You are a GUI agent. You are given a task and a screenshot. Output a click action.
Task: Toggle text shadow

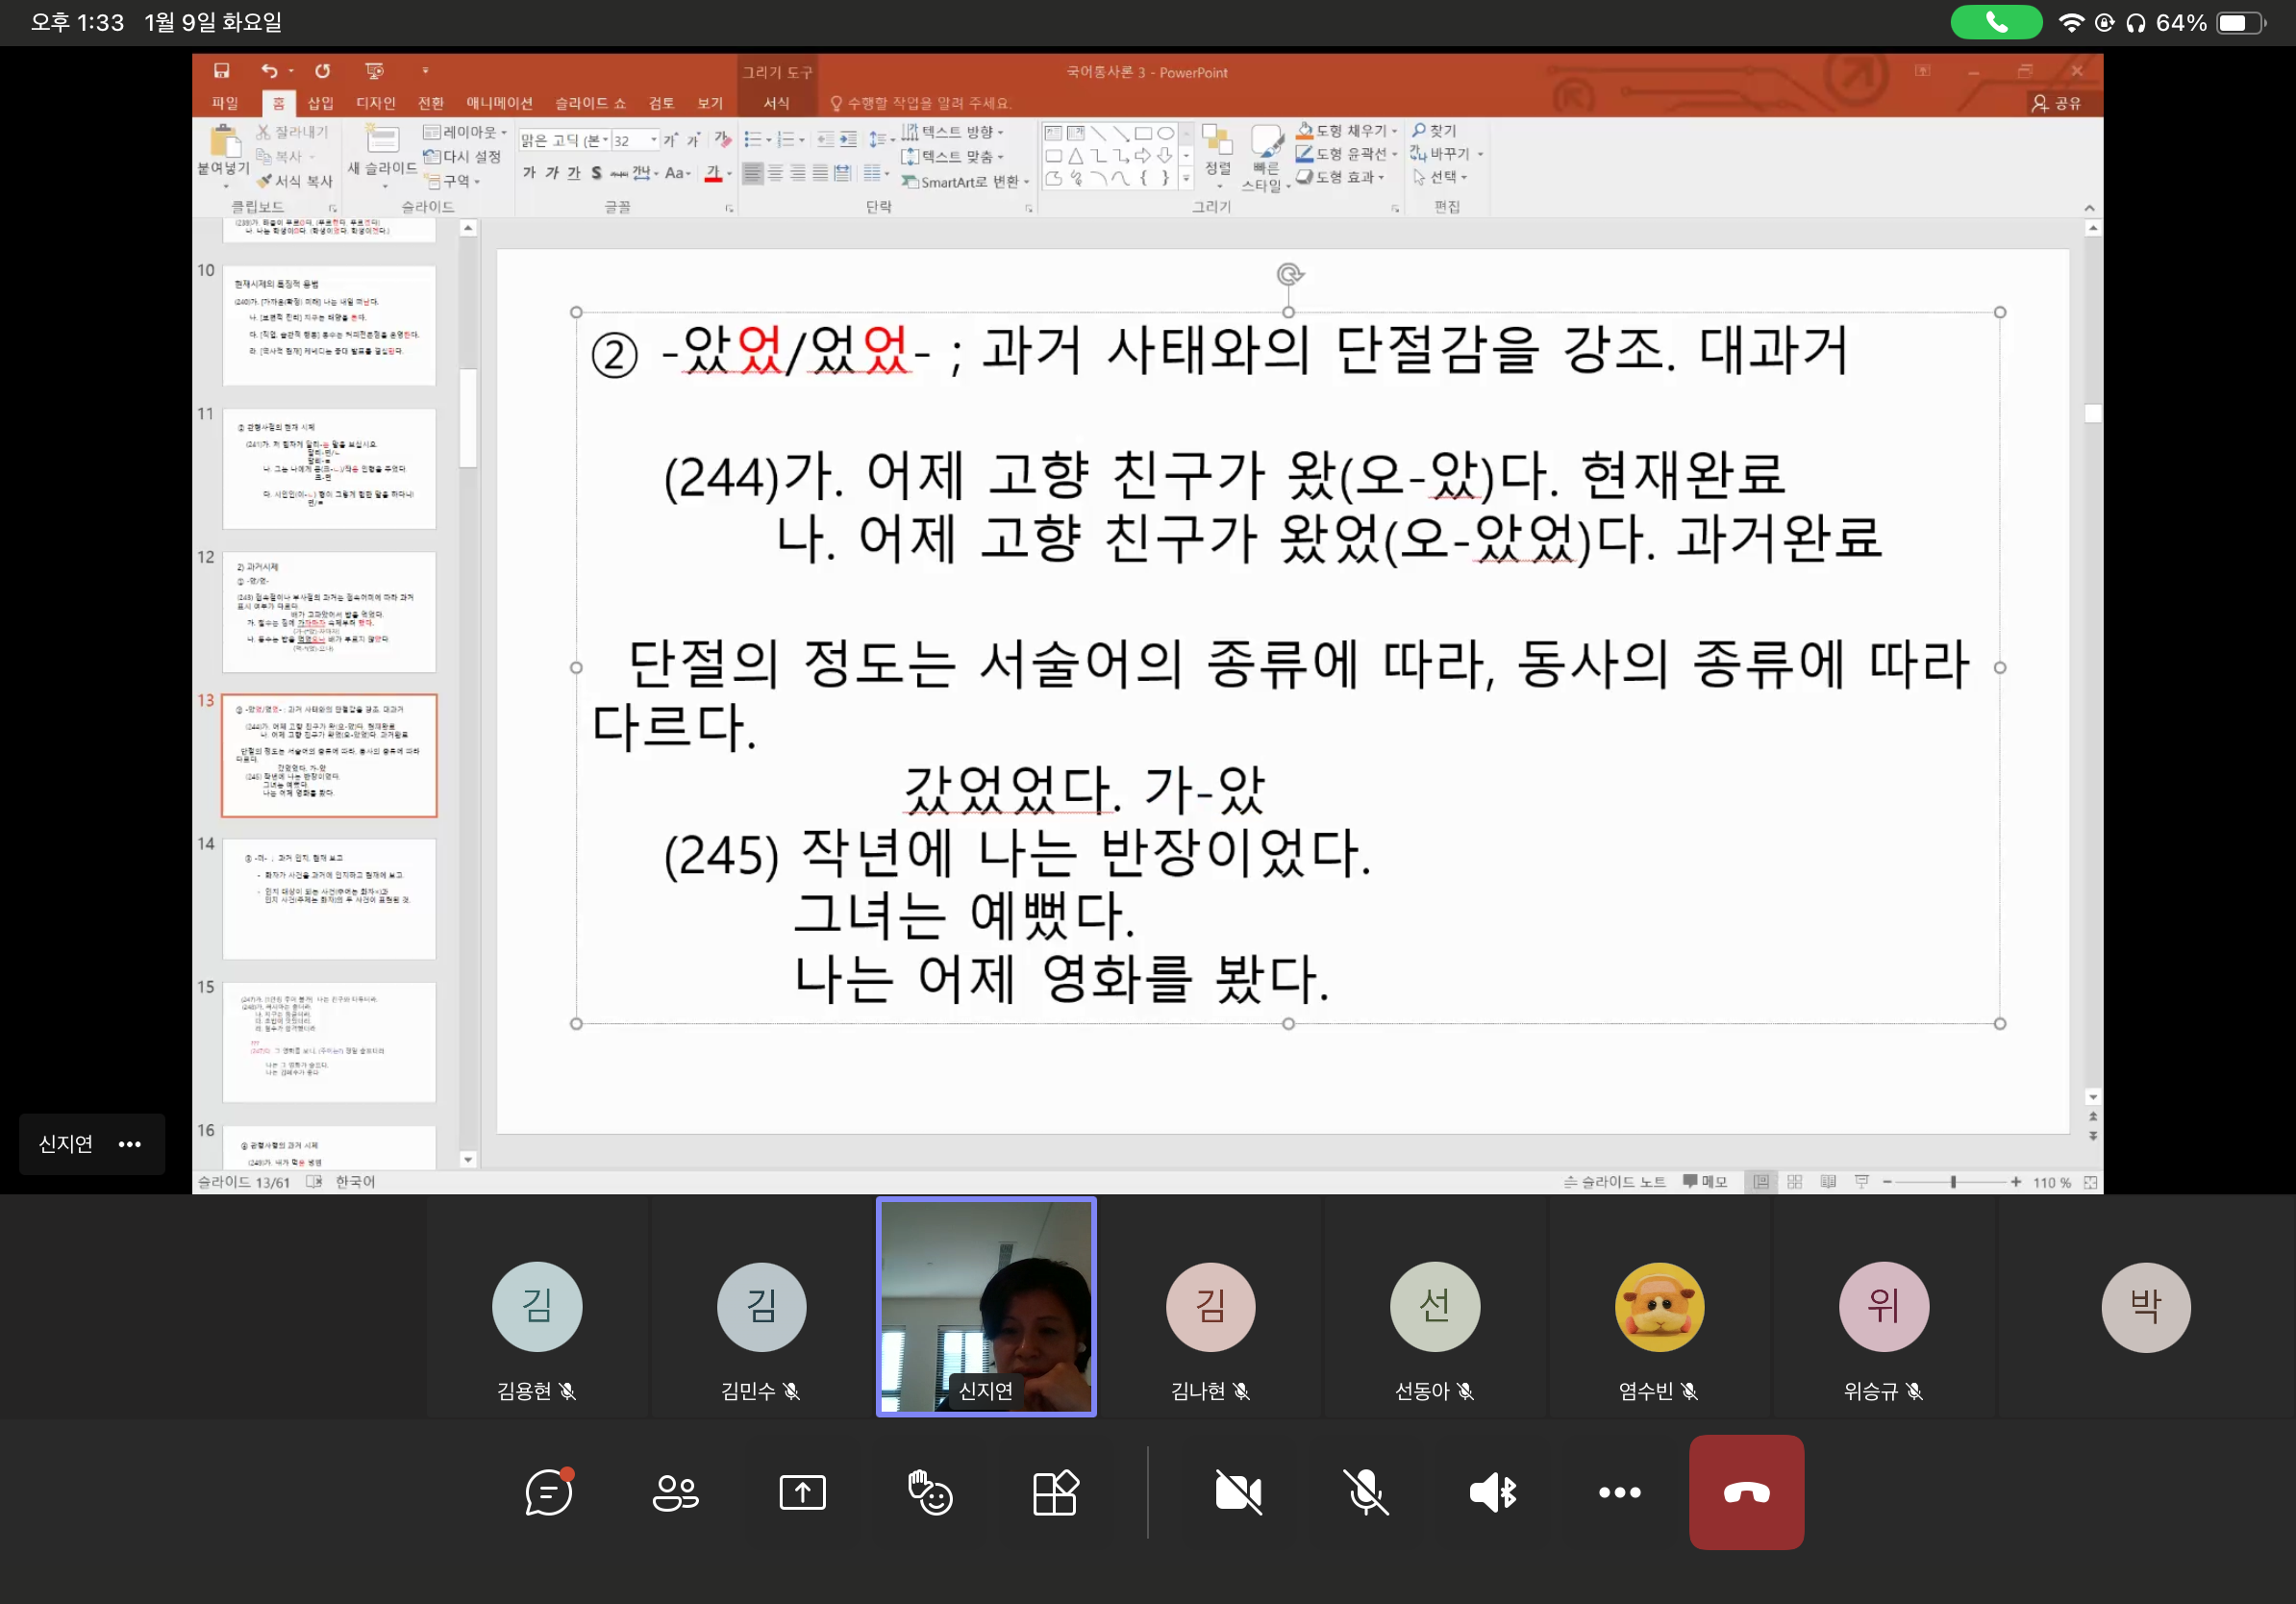pyautogui.click(x=596, y=173)
